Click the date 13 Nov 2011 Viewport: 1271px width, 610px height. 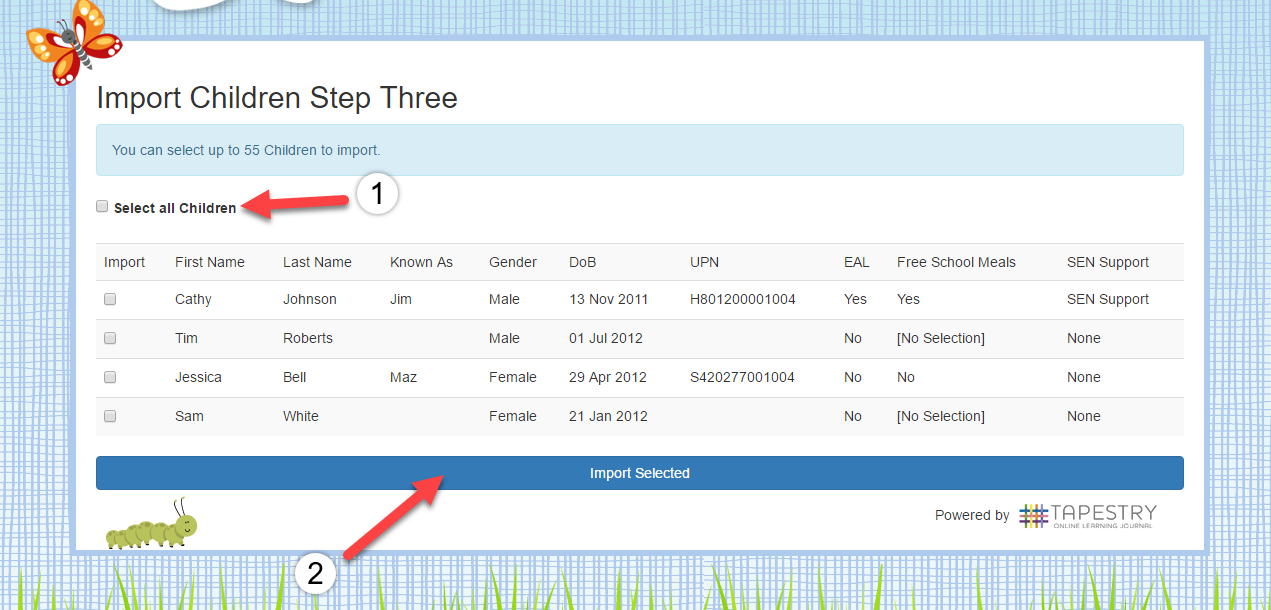tap(609, 299)
